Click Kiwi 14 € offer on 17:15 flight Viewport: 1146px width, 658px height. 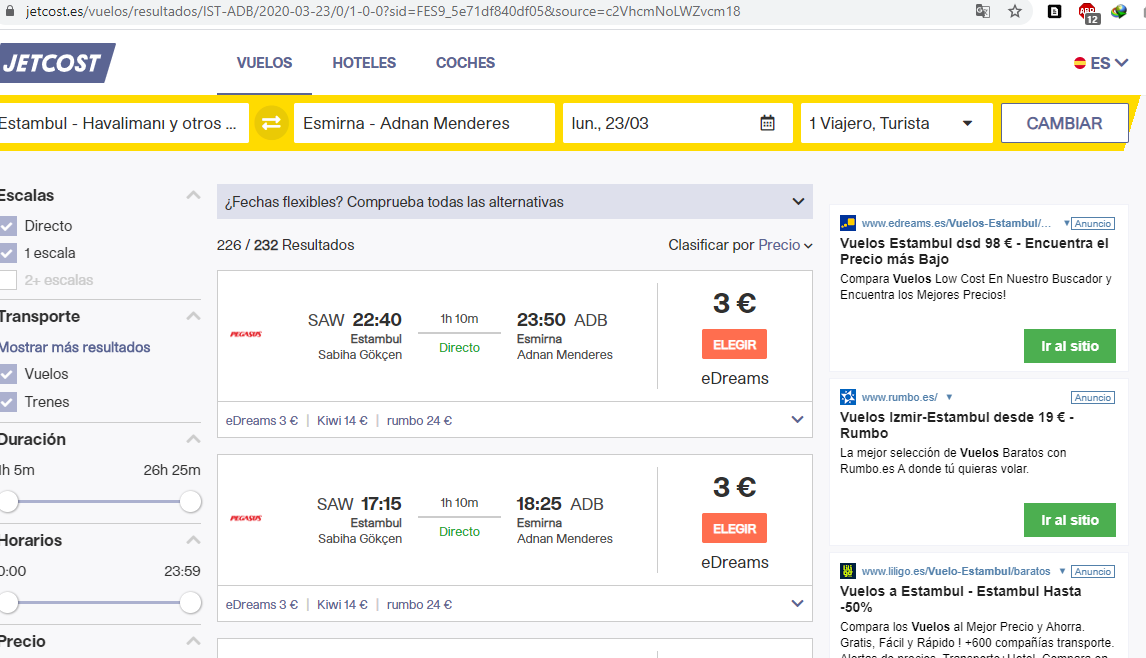(342, 605)
